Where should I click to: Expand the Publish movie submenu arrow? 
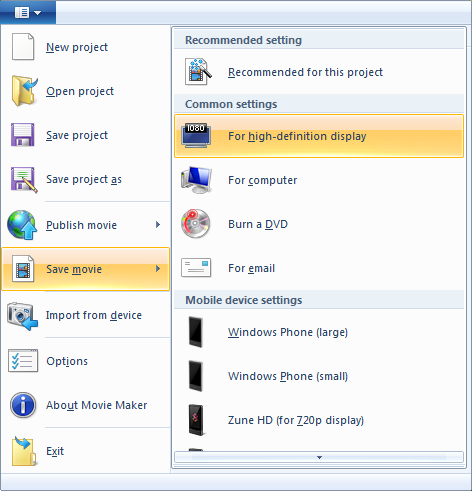158,225
